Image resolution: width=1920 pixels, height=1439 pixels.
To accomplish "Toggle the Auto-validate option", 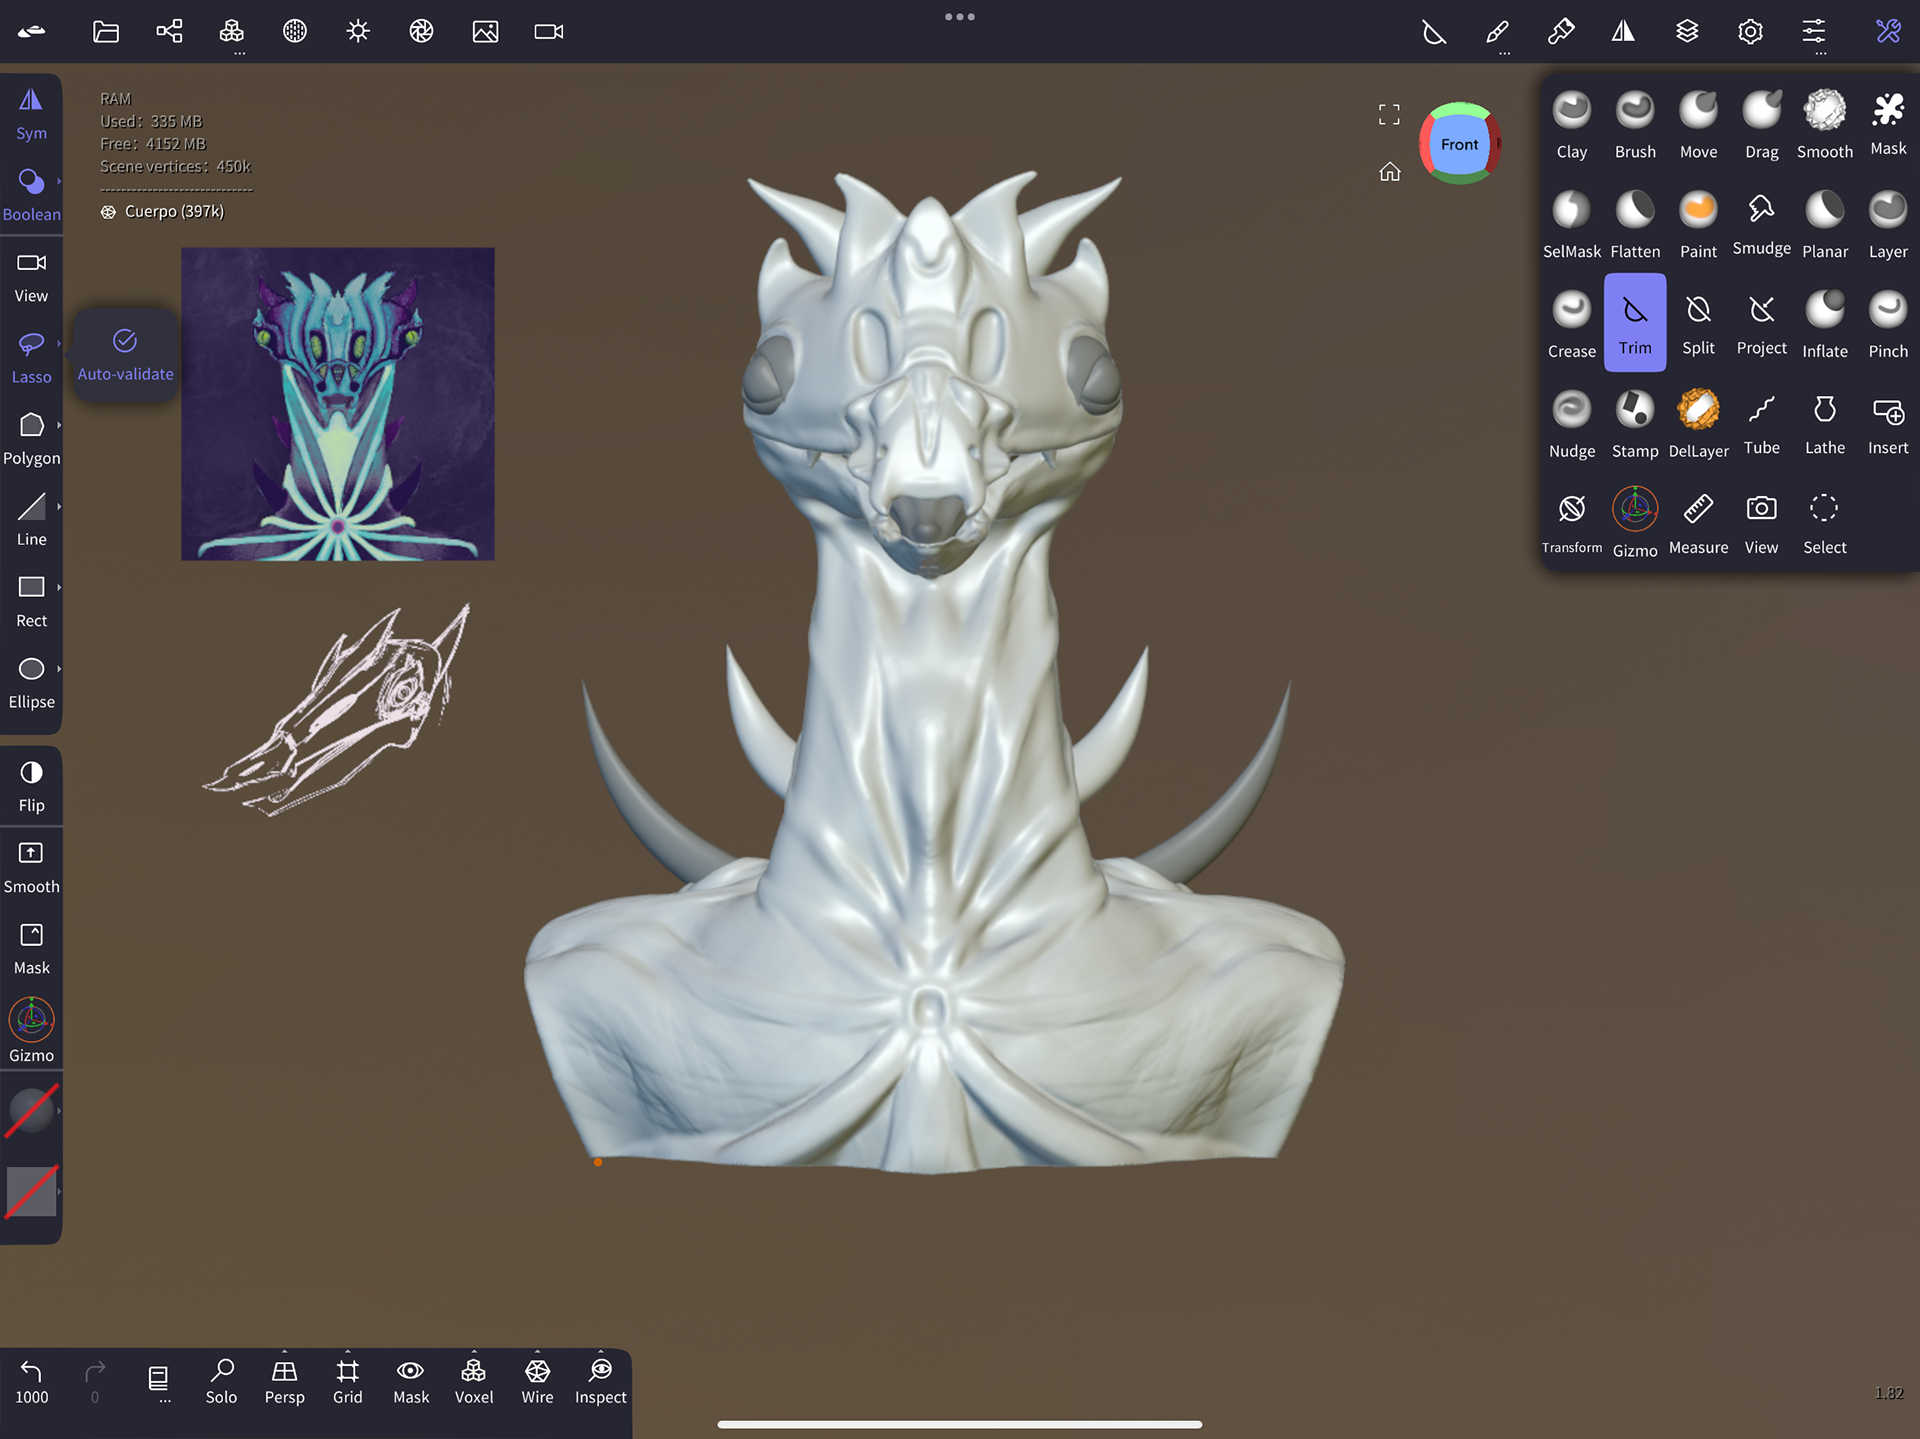I will pos(125,355).
